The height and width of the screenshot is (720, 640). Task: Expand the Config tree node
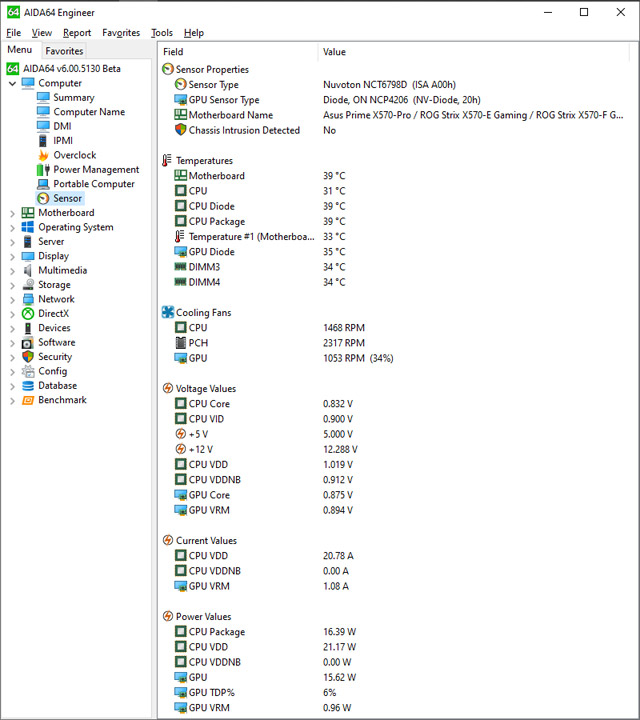(12, 371)
